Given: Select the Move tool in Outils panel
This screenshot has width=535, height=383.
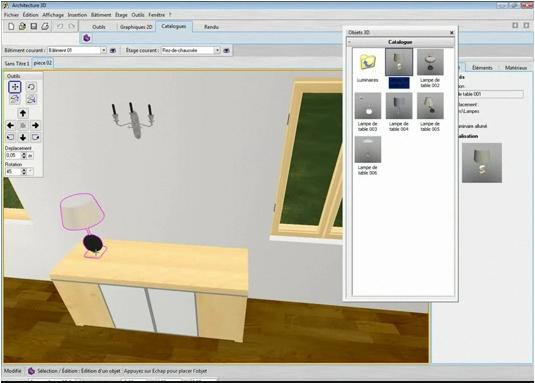Looking at the screenshot, I should pos(15,87).
